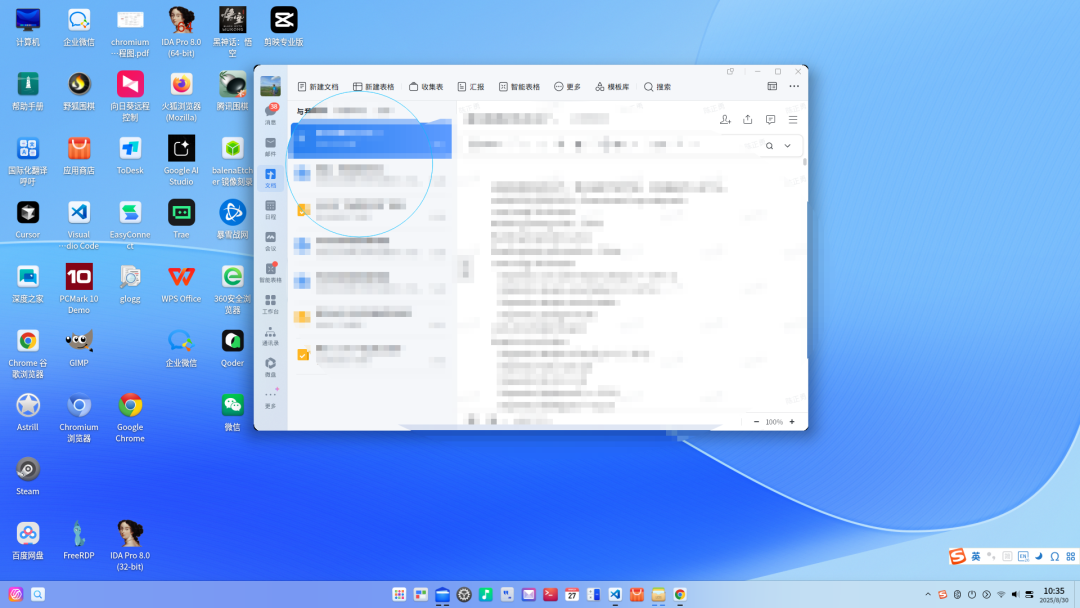Open the ToDesk desktop icon
Screen dimensions: 1080x608
[129, 156]
